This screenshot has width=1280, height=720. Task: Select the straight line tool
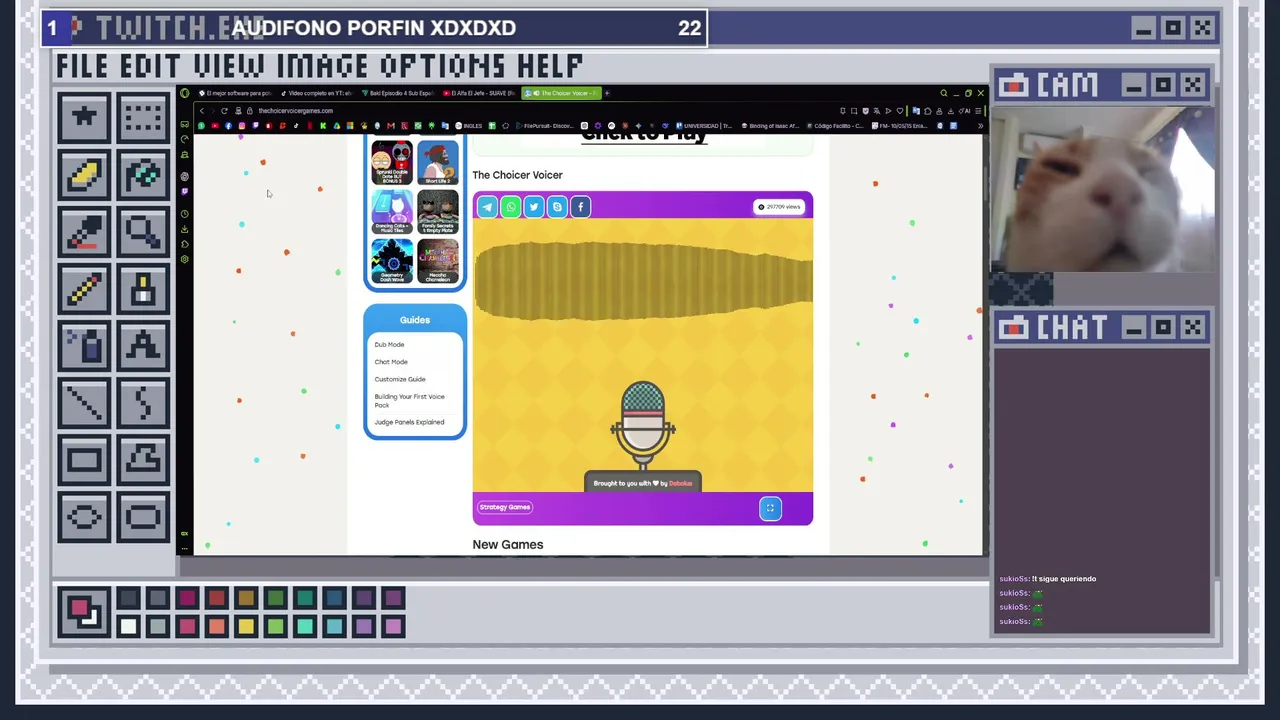click(84, 404)
